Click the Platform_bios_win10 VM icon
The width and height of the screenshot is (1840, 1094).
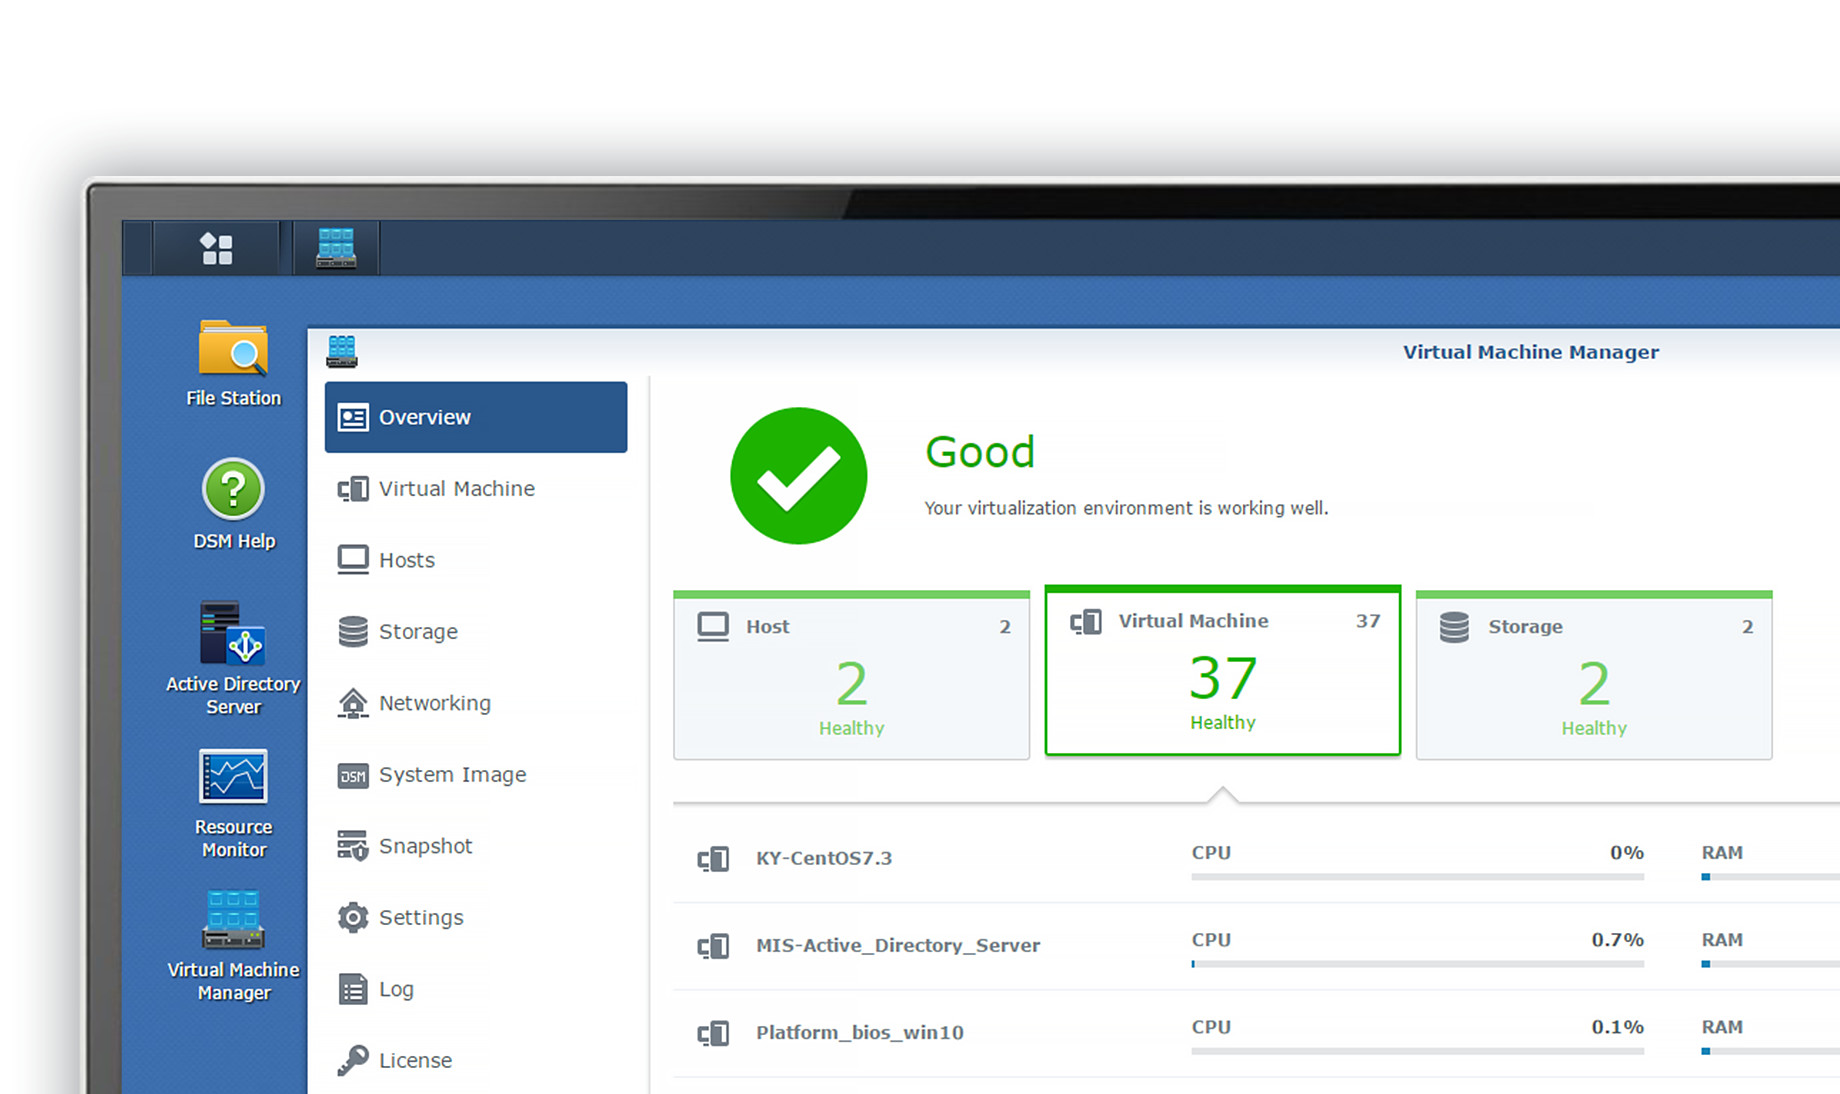[x=713, y=1033]
